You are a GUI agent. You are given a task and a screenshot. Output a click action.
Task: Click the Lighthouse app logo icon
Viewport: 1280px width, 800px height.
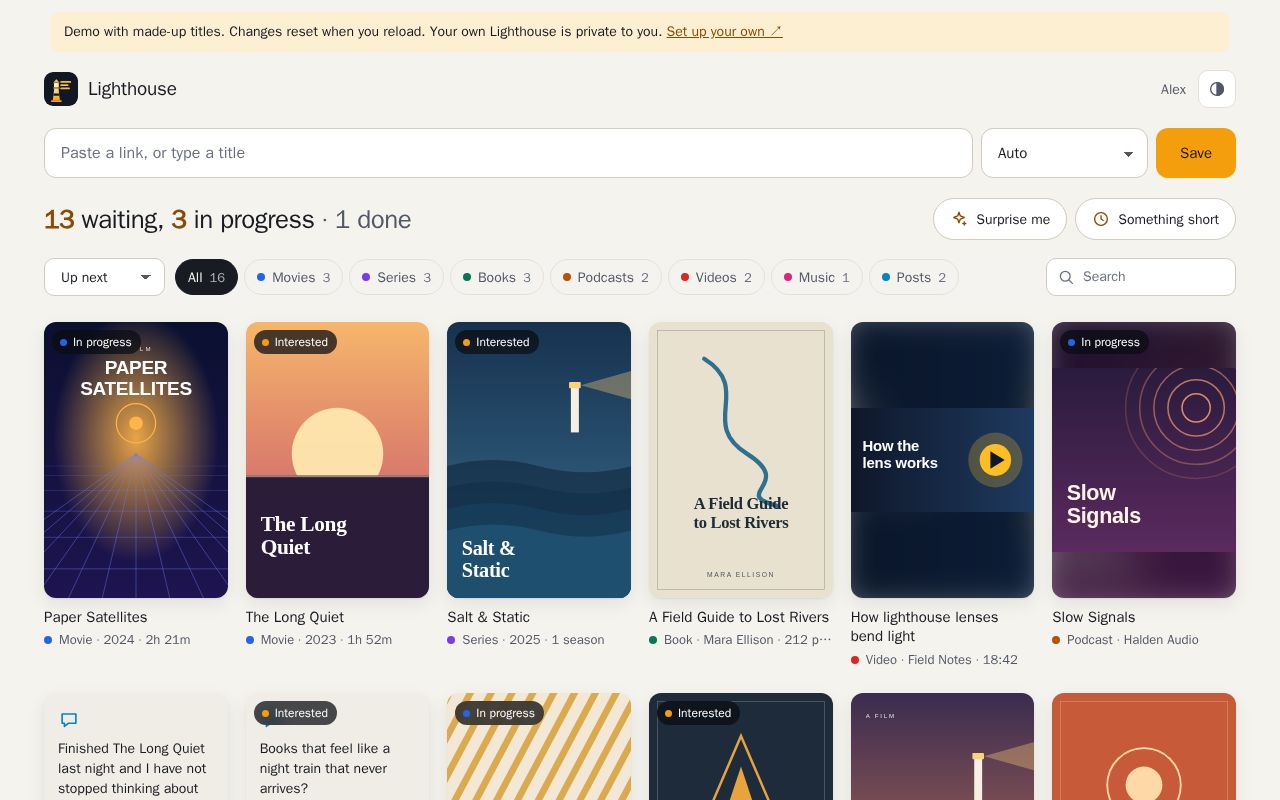[x=61, y=89]
